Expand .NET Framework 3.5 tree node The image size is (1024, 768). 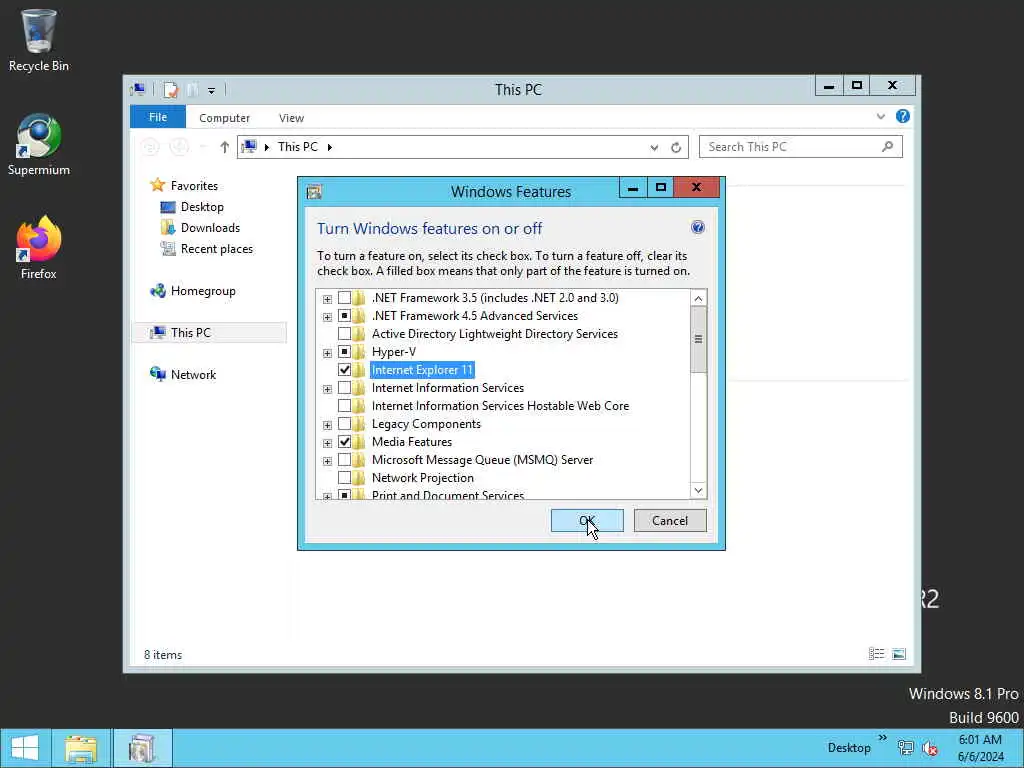pos(327,299)
